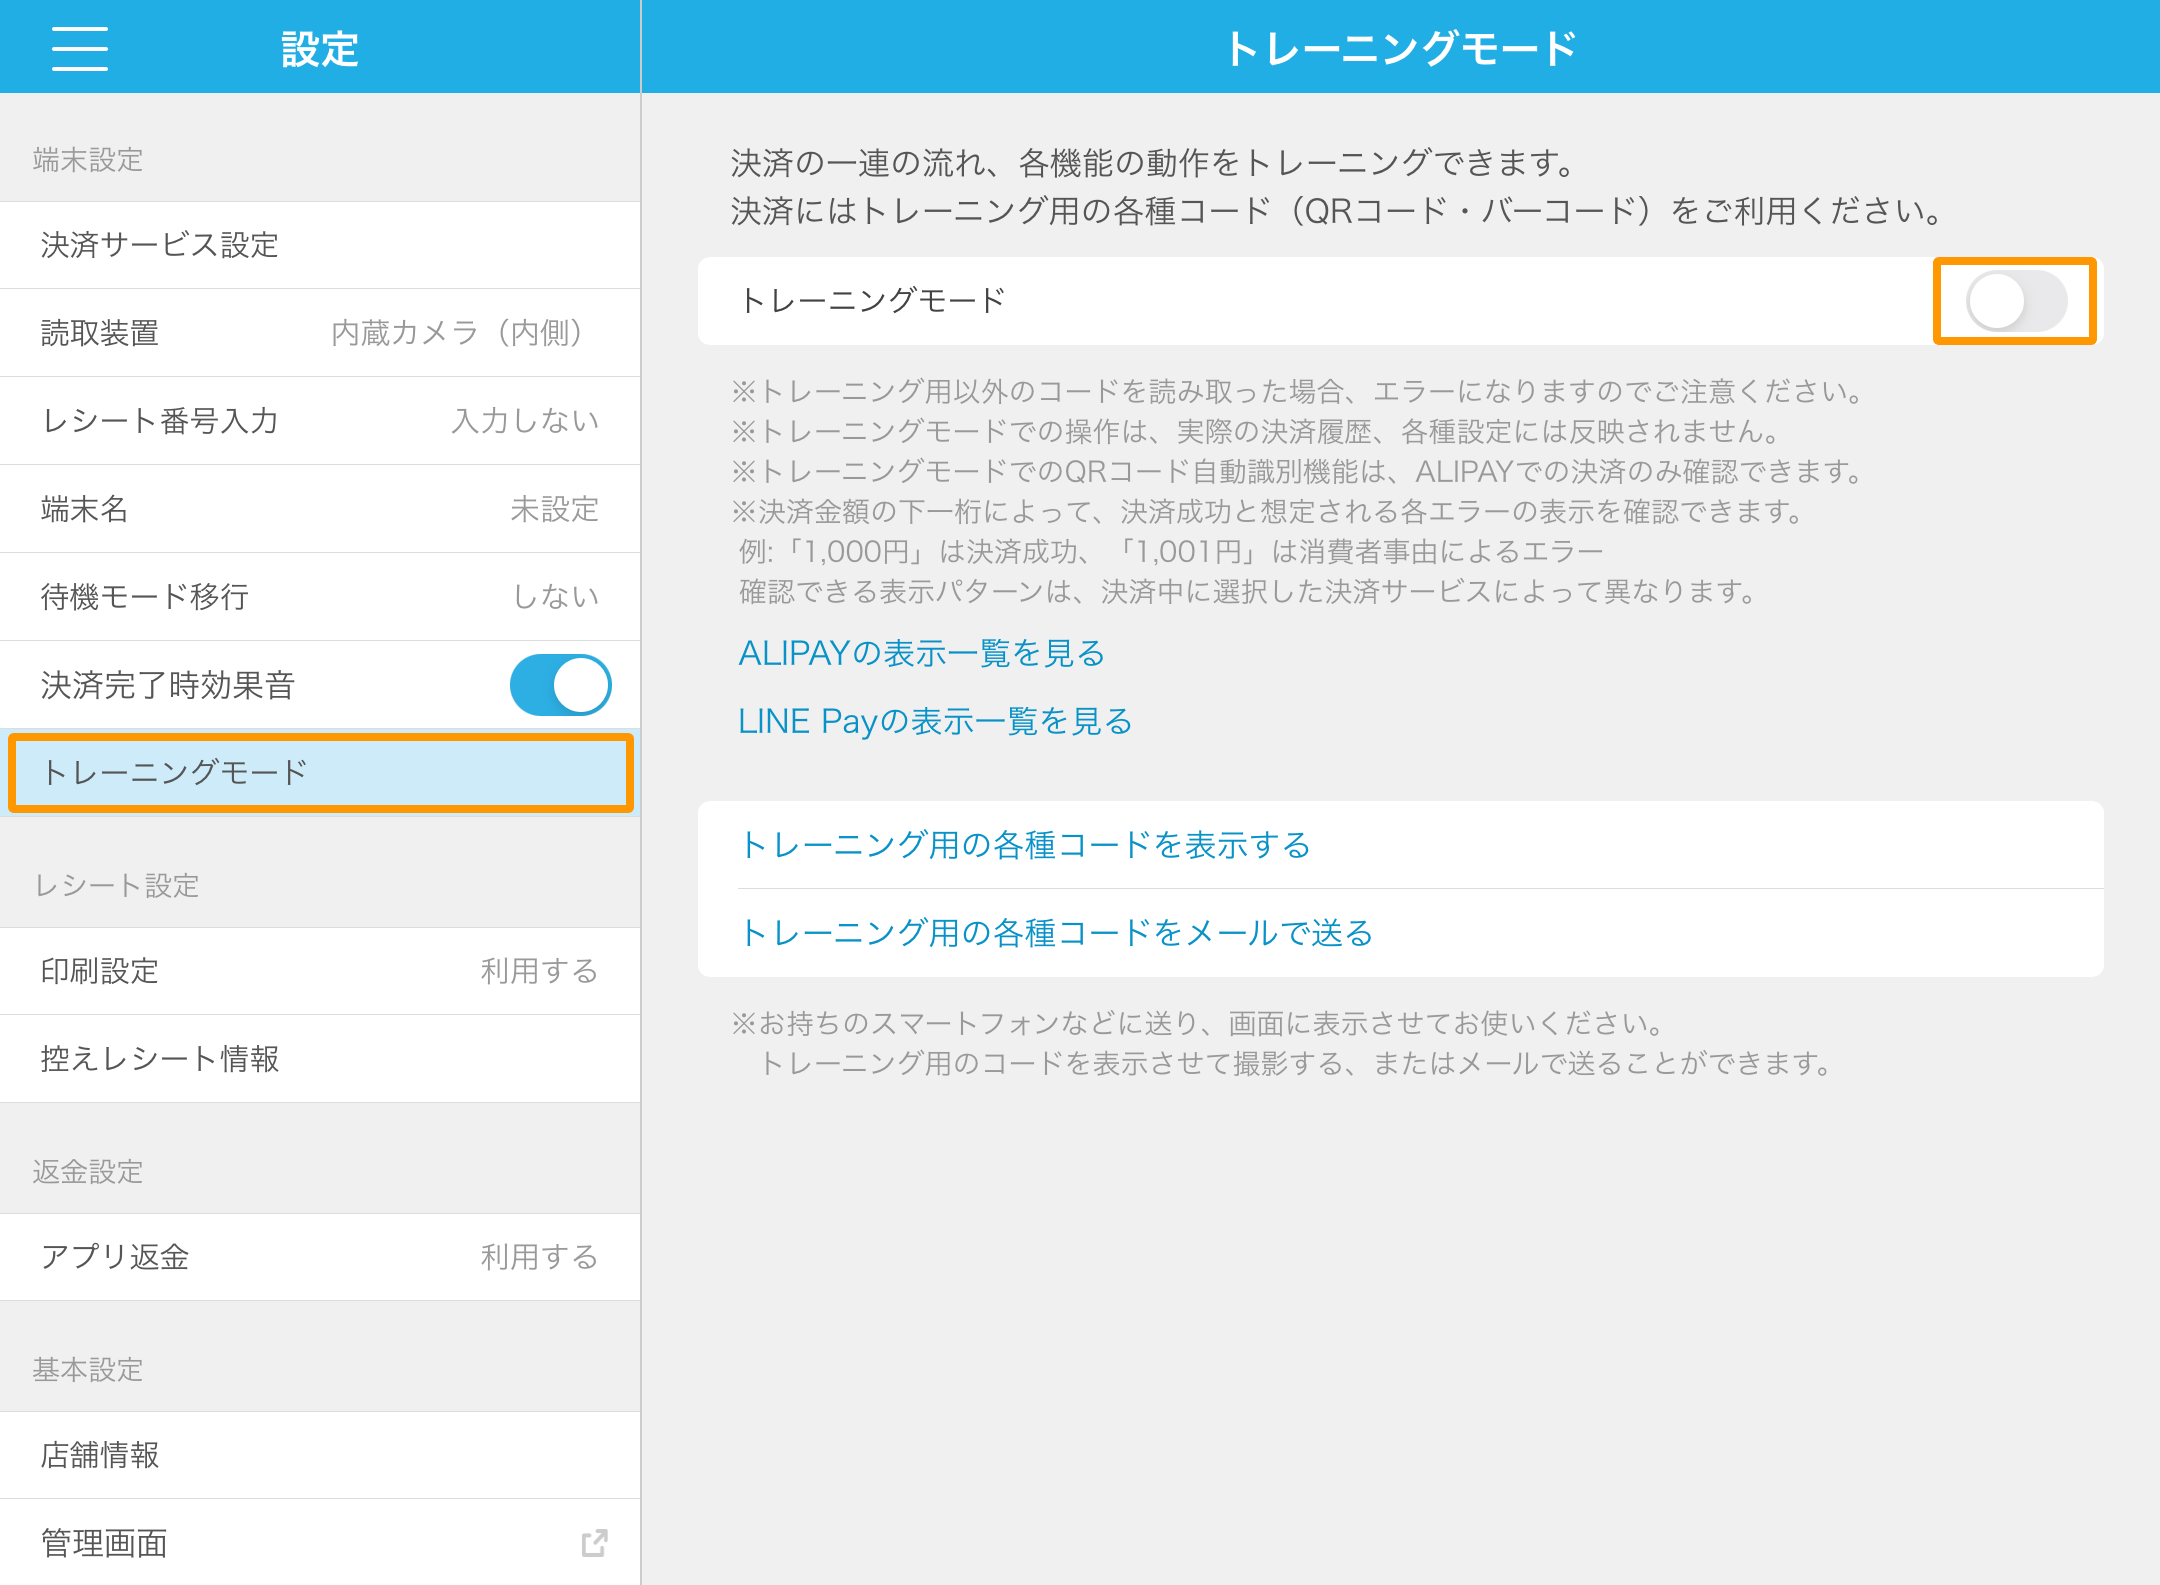The width and height of the screenshot is (2160, 1585).
Task: Click the 基本設定 section heading
Action: point(88,1370)
